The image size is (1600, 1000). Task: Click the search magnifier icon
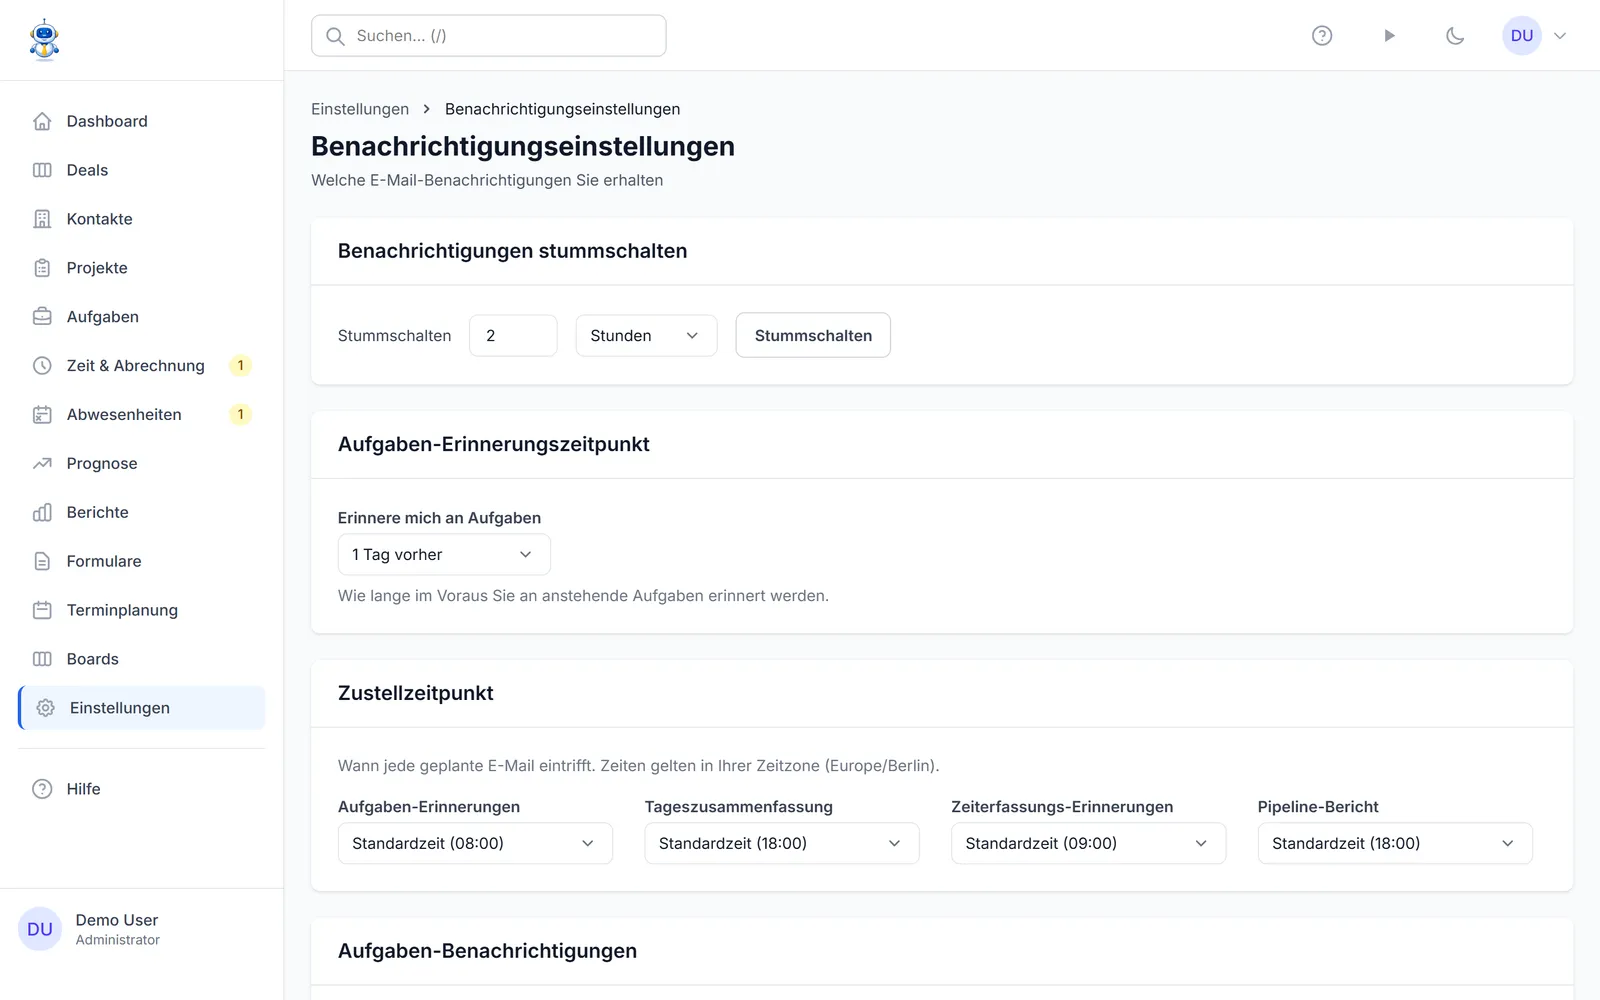coord(336,36)
